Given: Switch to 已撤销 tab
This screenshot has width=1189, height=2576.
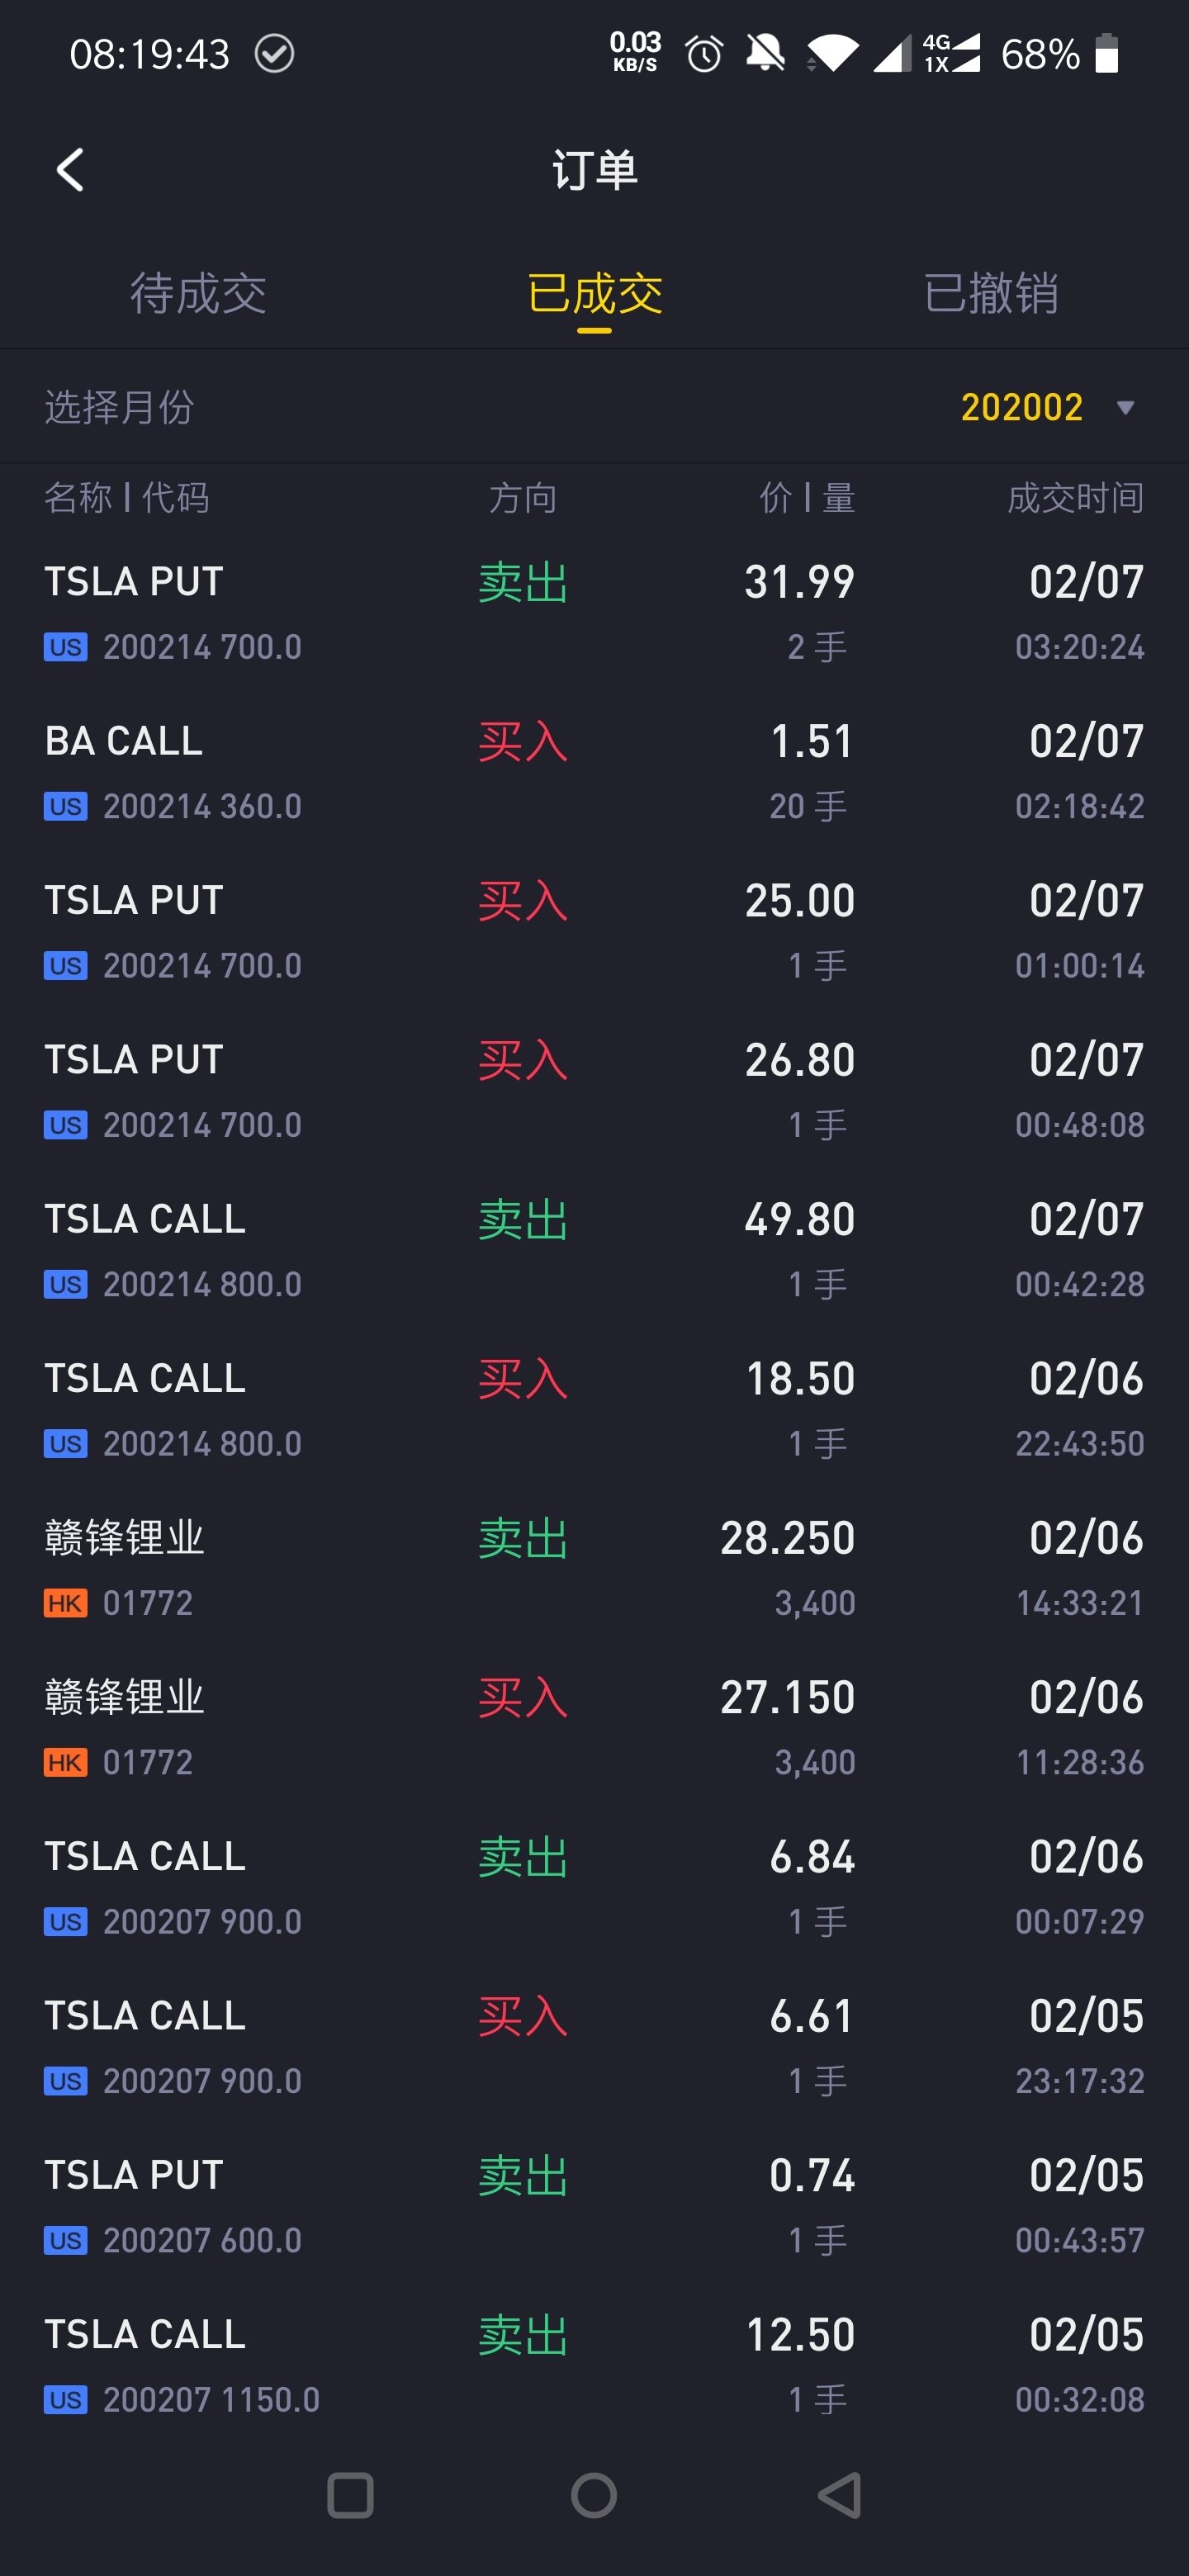Looking at the screenshot, I should (x=991, y=294).
